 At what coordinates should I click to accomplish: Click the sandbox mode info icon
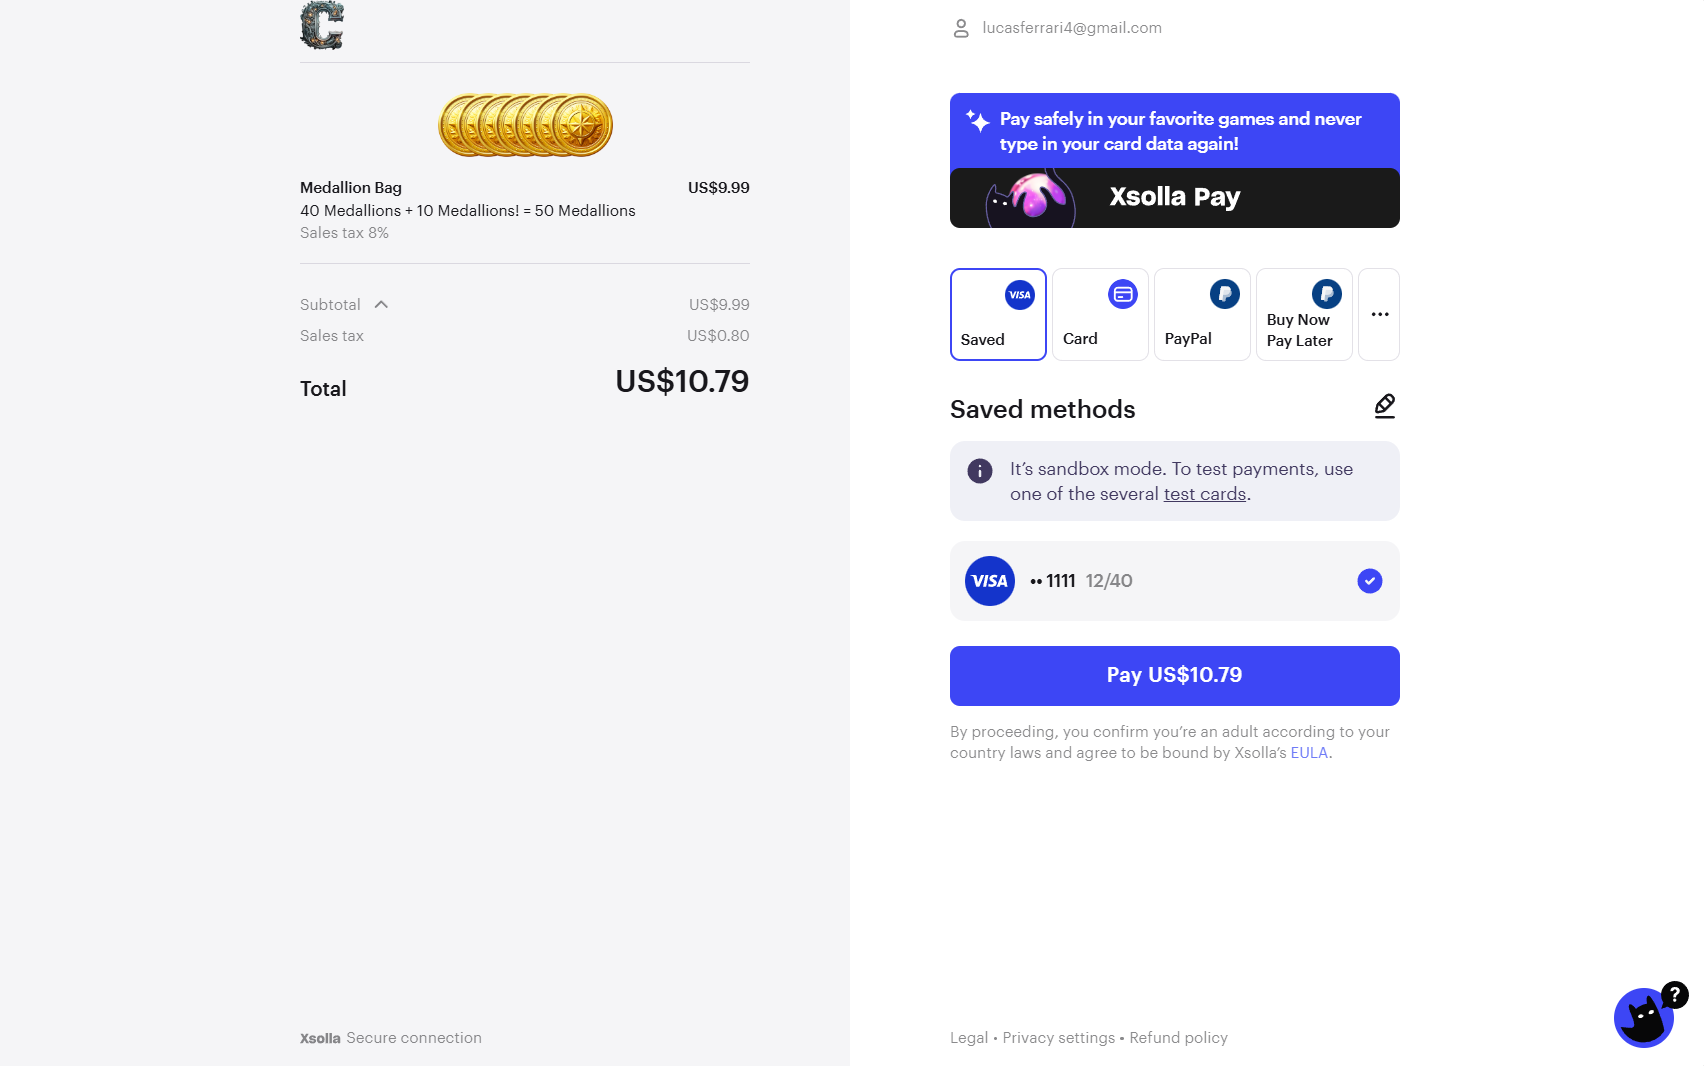pos(980,471)
